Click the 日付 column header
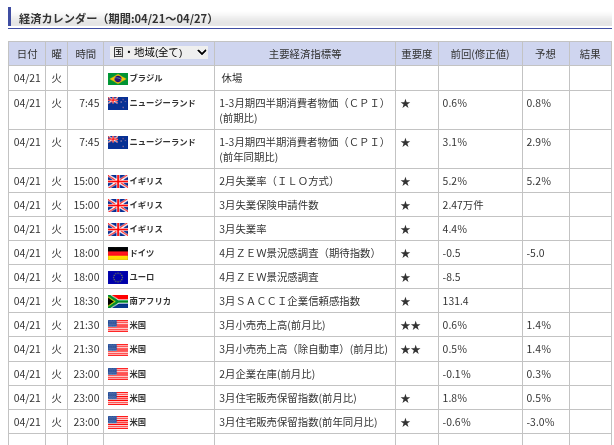Image resolution: width=614 pixels, height=445 pixels. click(27, 54)
